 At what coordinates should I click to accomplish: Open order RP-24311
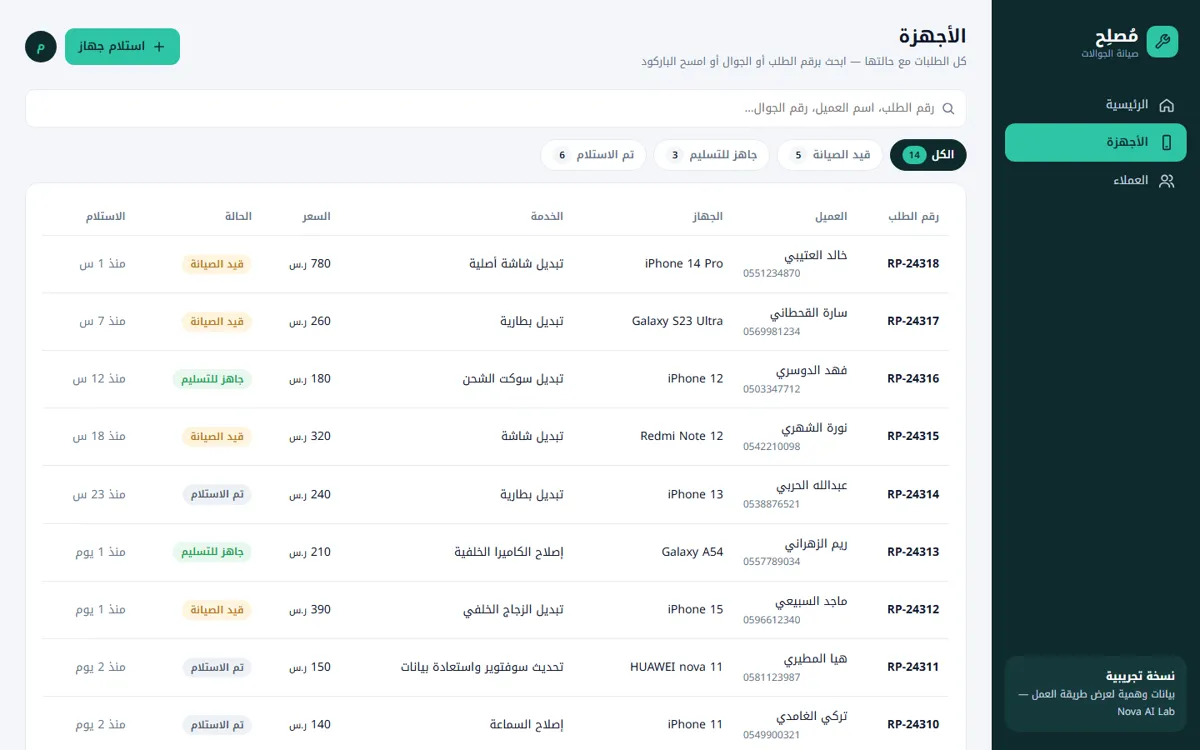tap(913, 667)
